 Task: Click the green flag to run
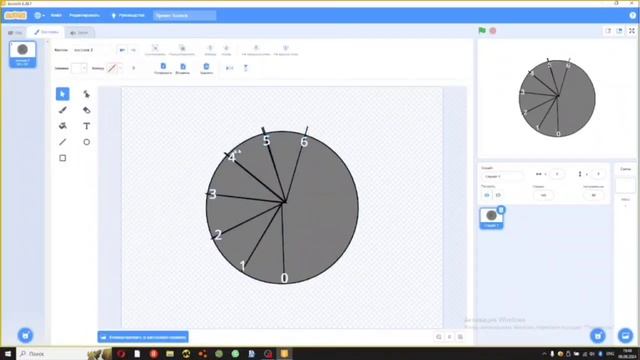pyautogui.click(x=482, y=31)
